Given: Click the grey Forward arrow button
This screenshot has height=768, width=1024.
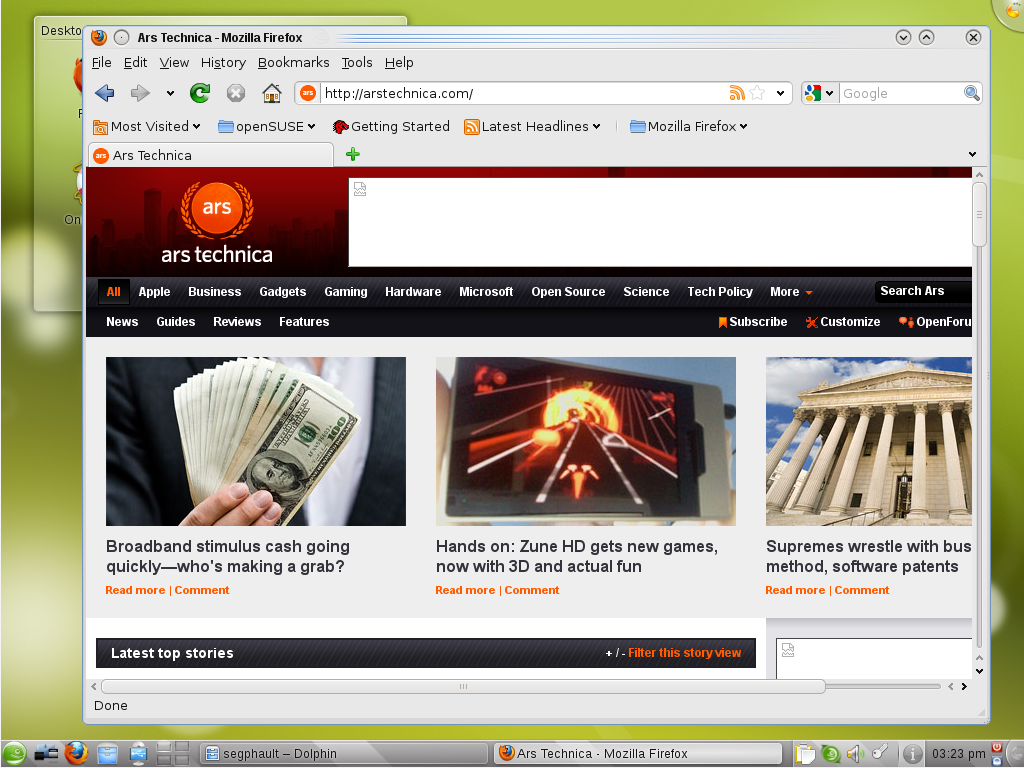Looking at the screenshot, I should pyautogui.click(x=140, y=93).
